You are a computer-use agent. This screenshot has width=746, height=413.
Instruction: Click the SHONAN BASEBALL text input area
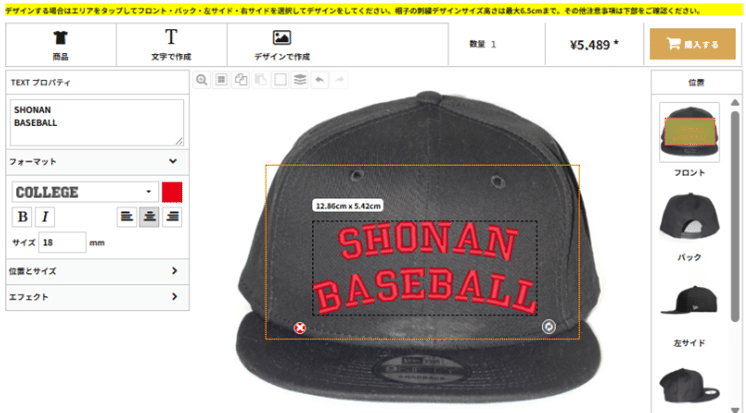pyautogui.click(x=97, y=122)
